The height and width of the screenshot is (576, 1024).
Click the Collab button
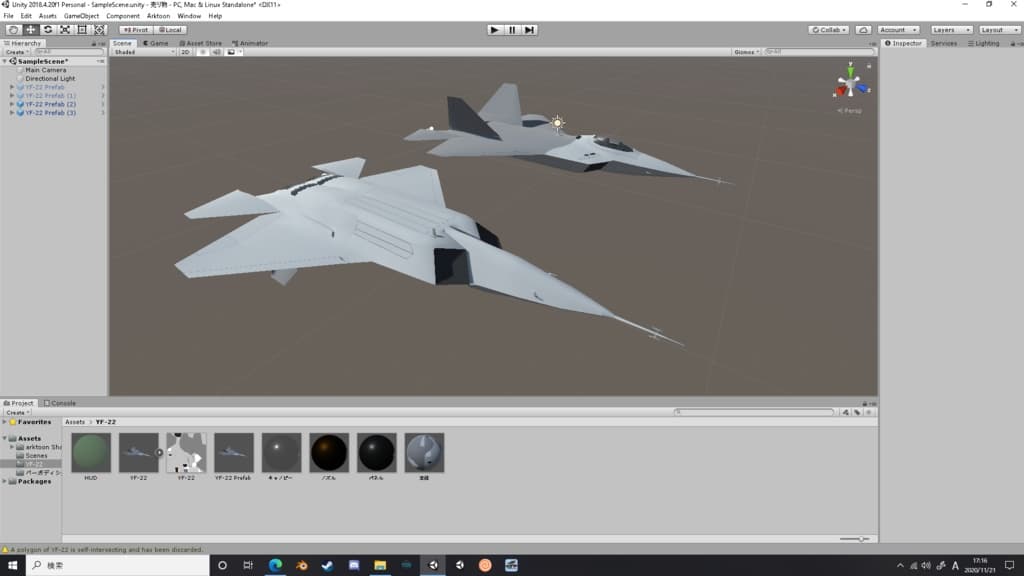coord(828,30)
